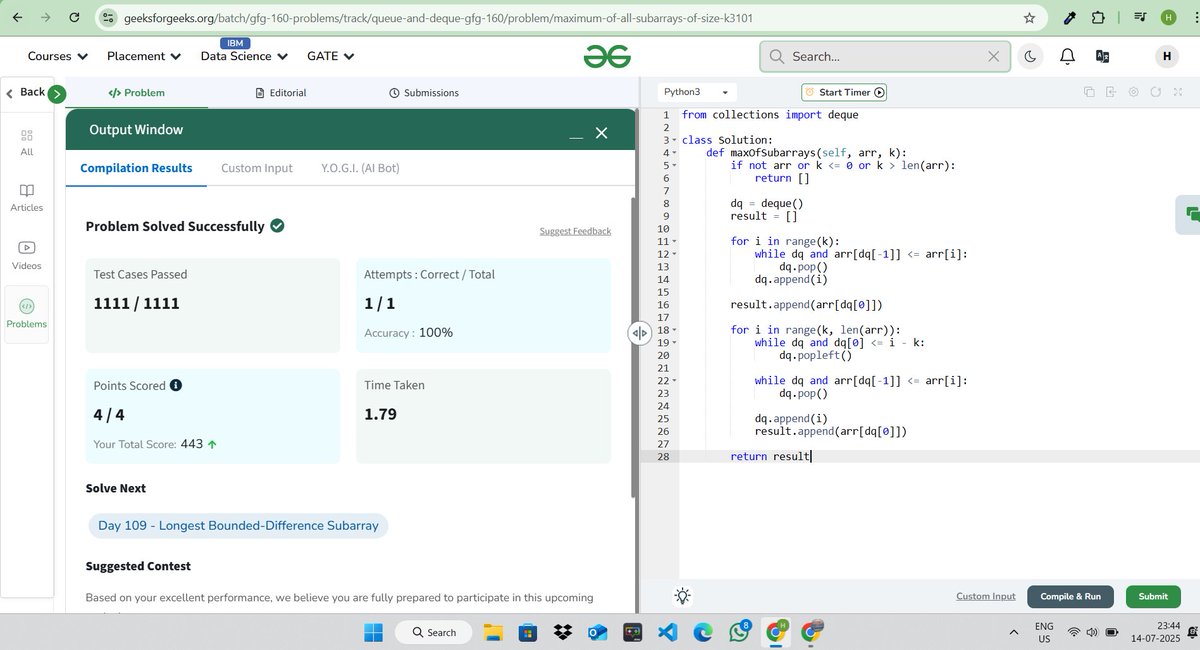Collapse sidebar with green arrow button
The image size is (1200, 650).
point(56,93)
